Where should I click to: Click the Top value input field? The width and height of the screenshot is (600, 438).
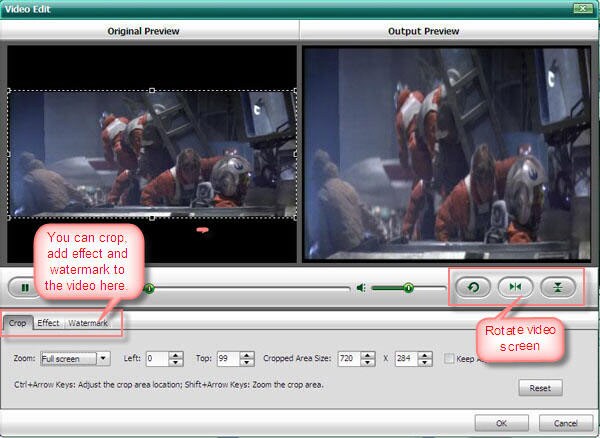[x=228, y=359]
